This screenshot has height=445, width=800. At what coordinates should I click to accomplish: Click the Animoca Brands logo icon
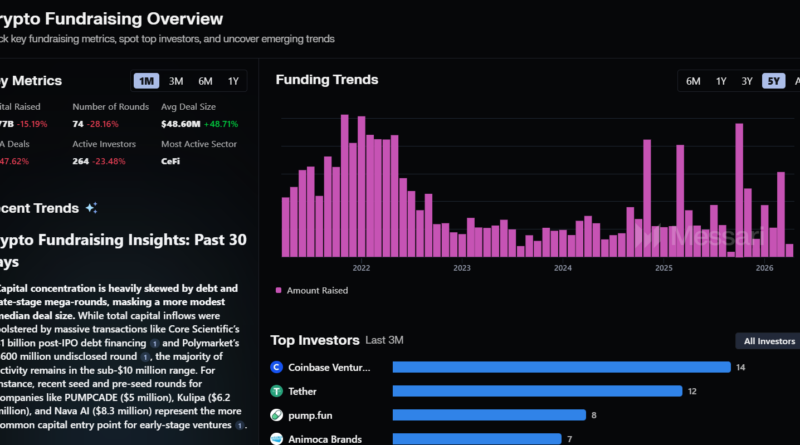click(x=277, y=439)
